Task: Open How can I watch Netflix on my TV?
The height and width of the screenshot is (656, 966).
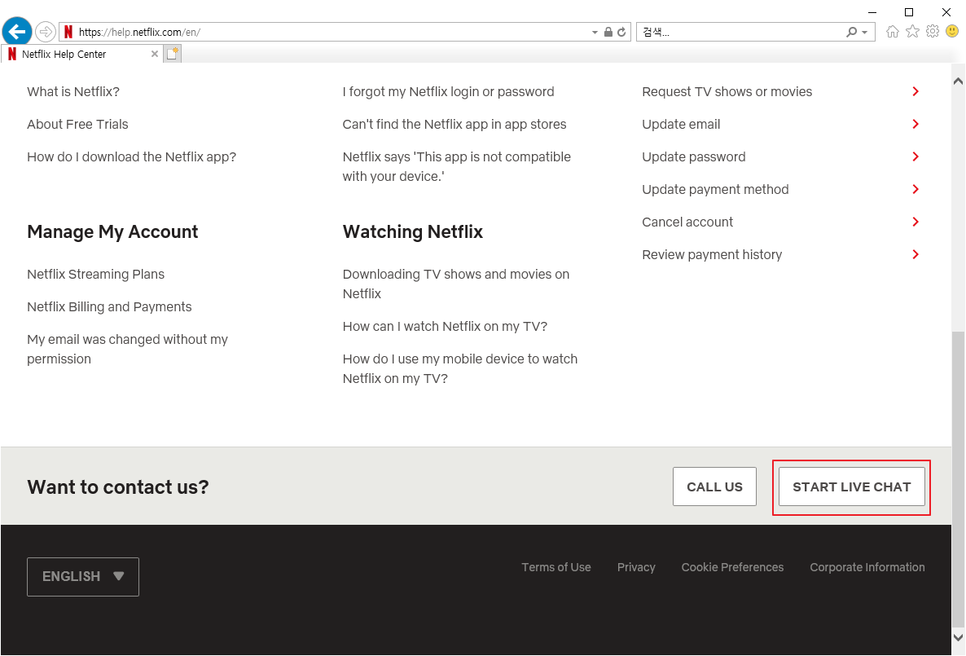Action: click(x=445, y=326)
